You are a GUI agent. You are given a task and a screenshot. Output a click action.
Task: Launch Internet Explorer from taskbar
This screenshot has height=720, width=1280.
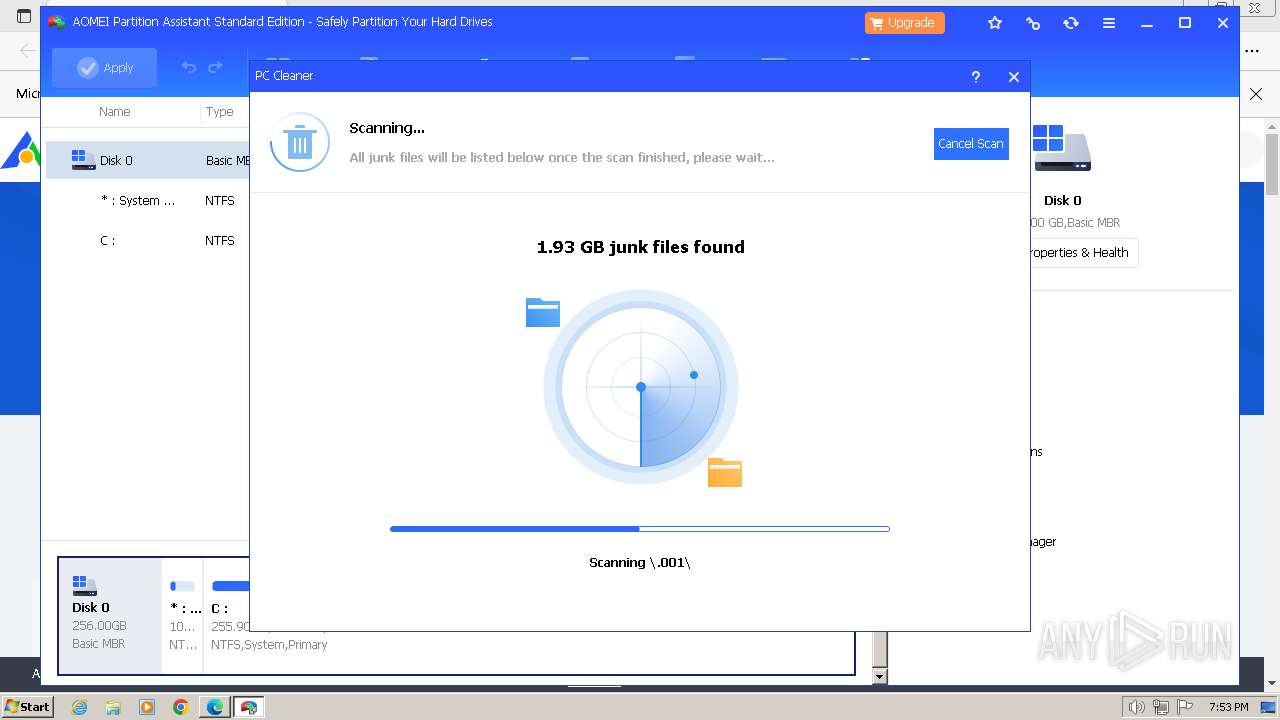pyautogui.click(x=79, y=707)
